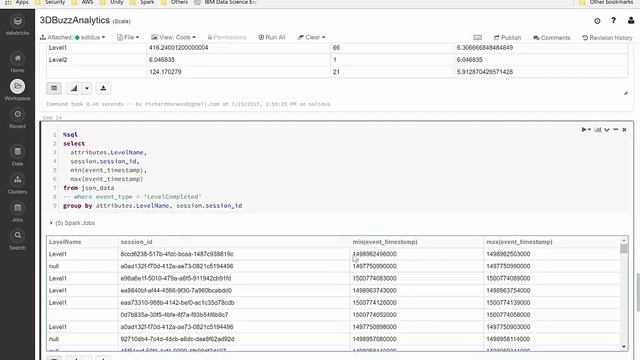The height and width of the screenshot is (360, 640).
Task: Click Run All
Action: coord(272,38)
